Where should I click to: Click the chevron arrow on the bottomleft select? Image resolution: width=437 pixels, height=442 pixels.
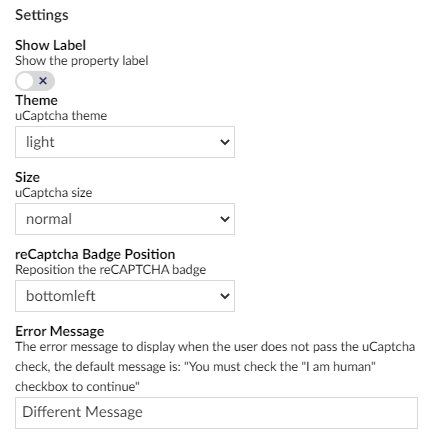pos(225,296)
